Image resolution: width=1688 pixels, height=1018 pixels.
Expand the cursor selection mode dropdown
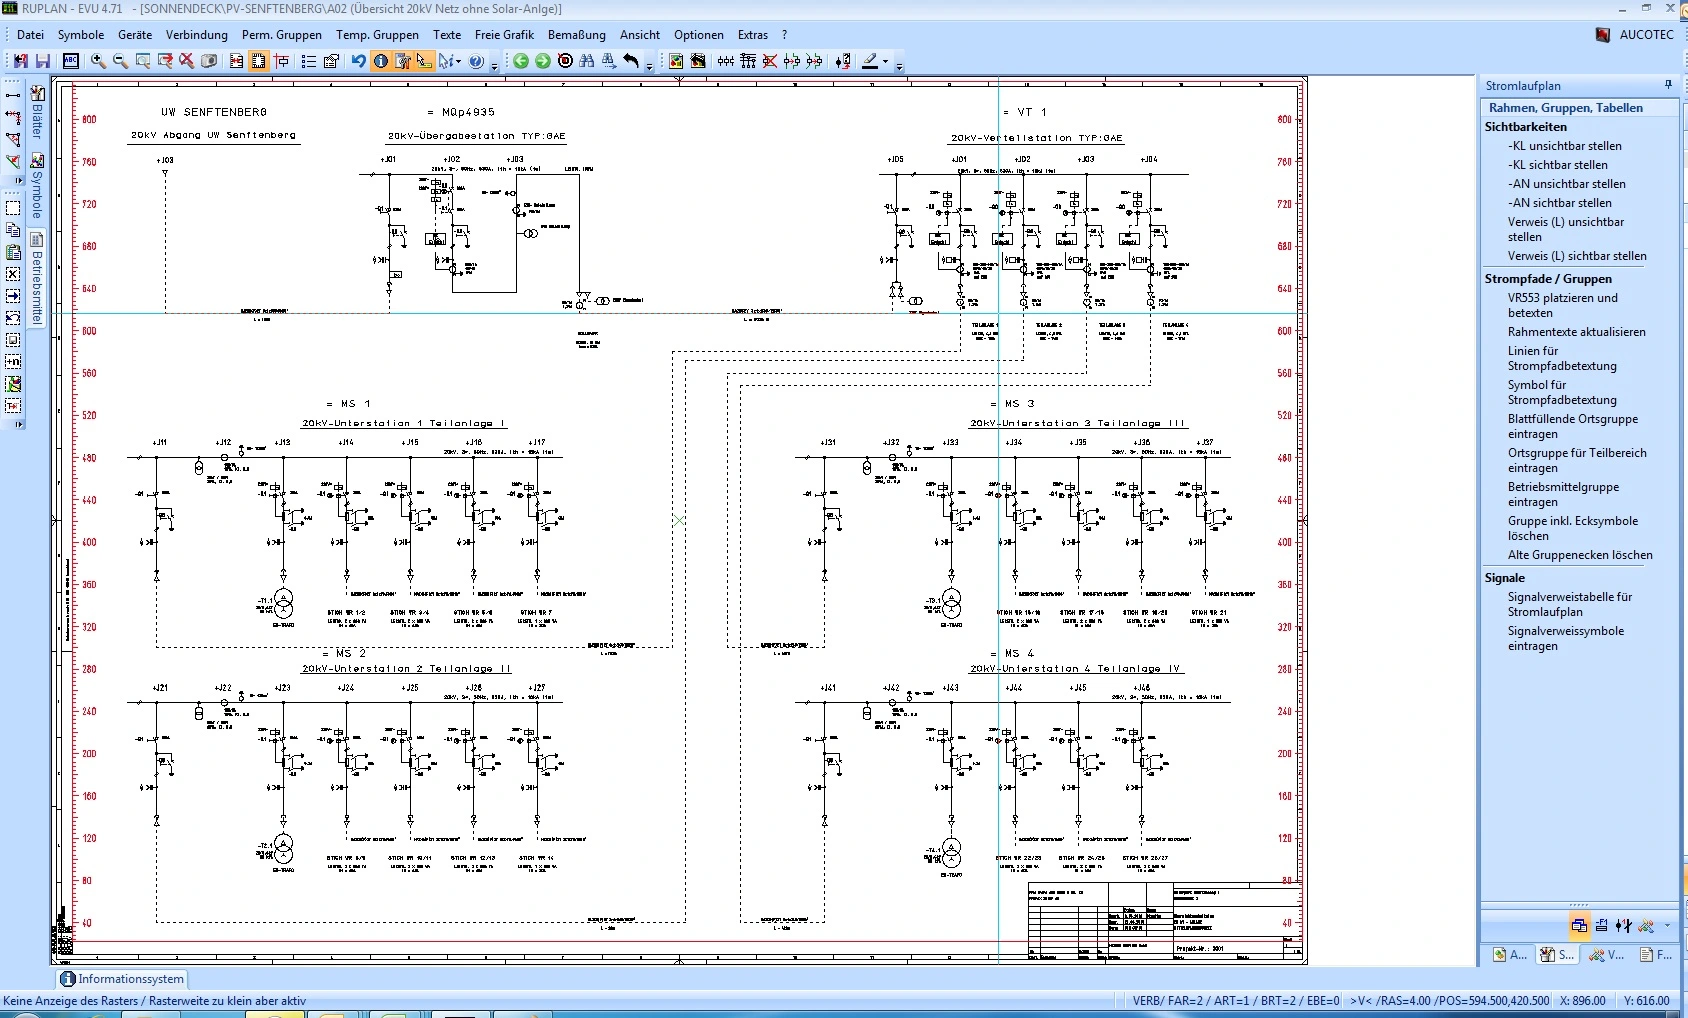coord(458,62)
